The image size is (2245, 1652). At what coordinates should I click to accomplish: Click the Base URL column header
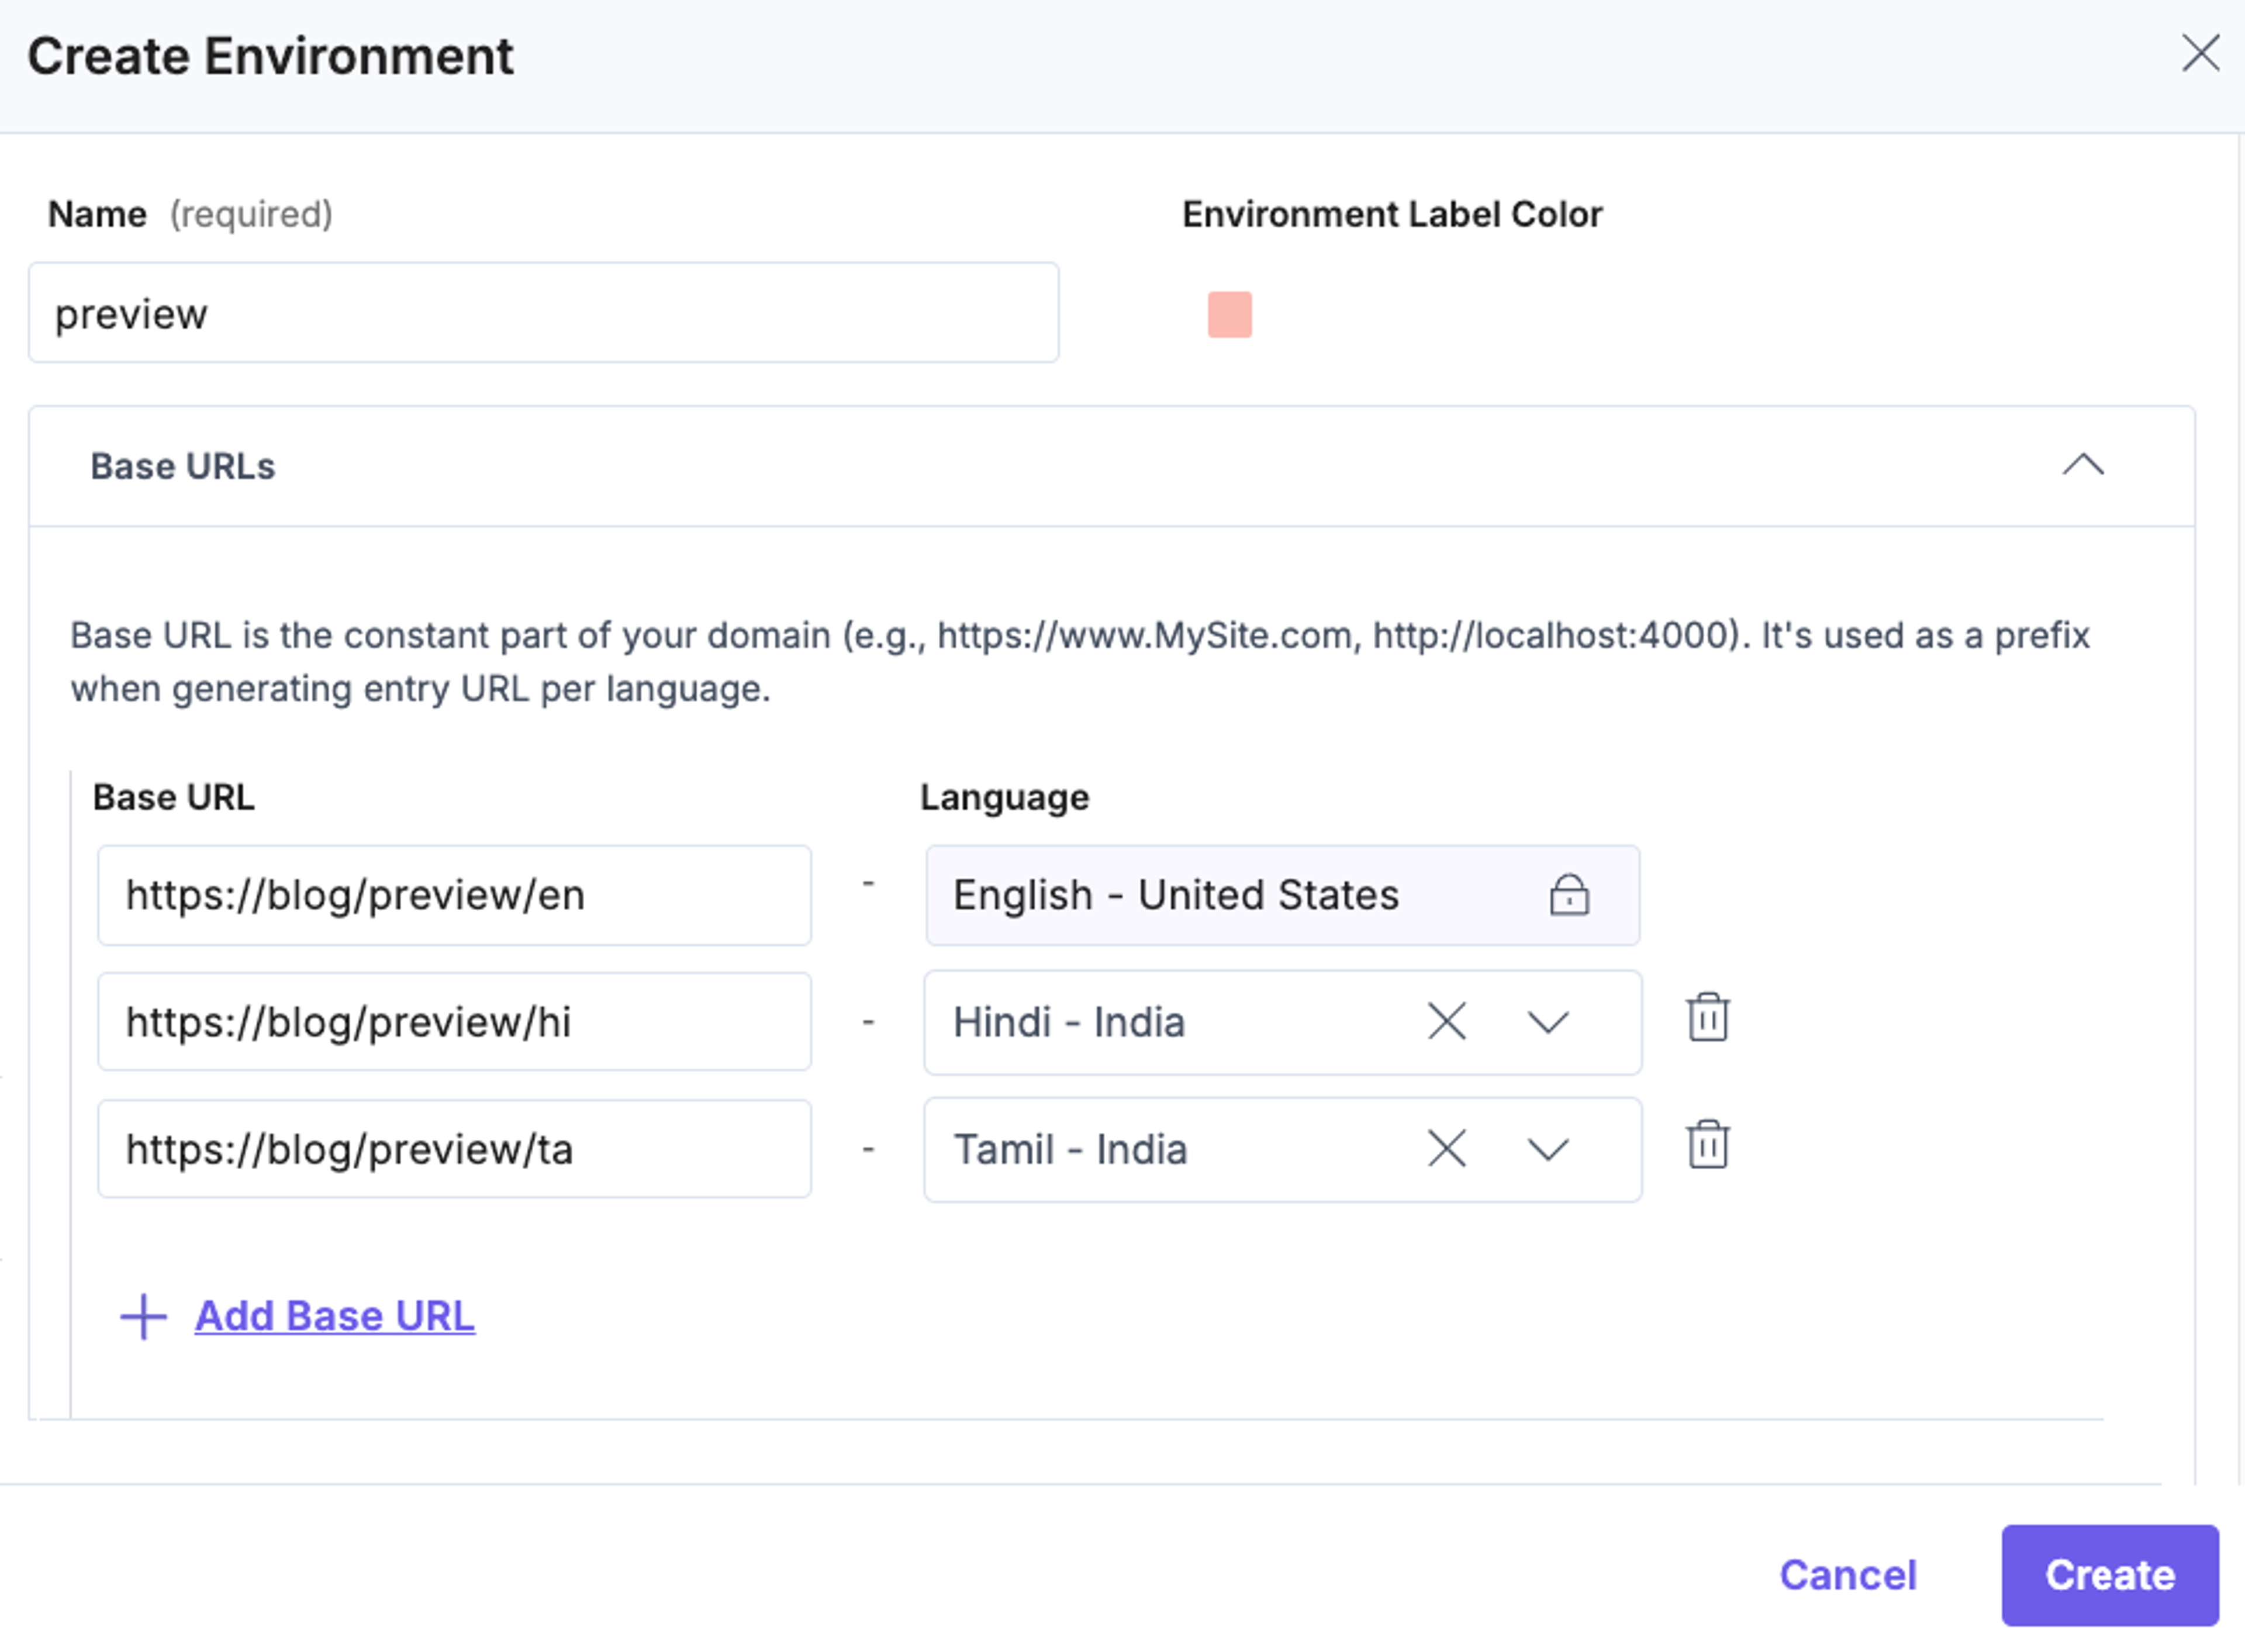(174, 797)
